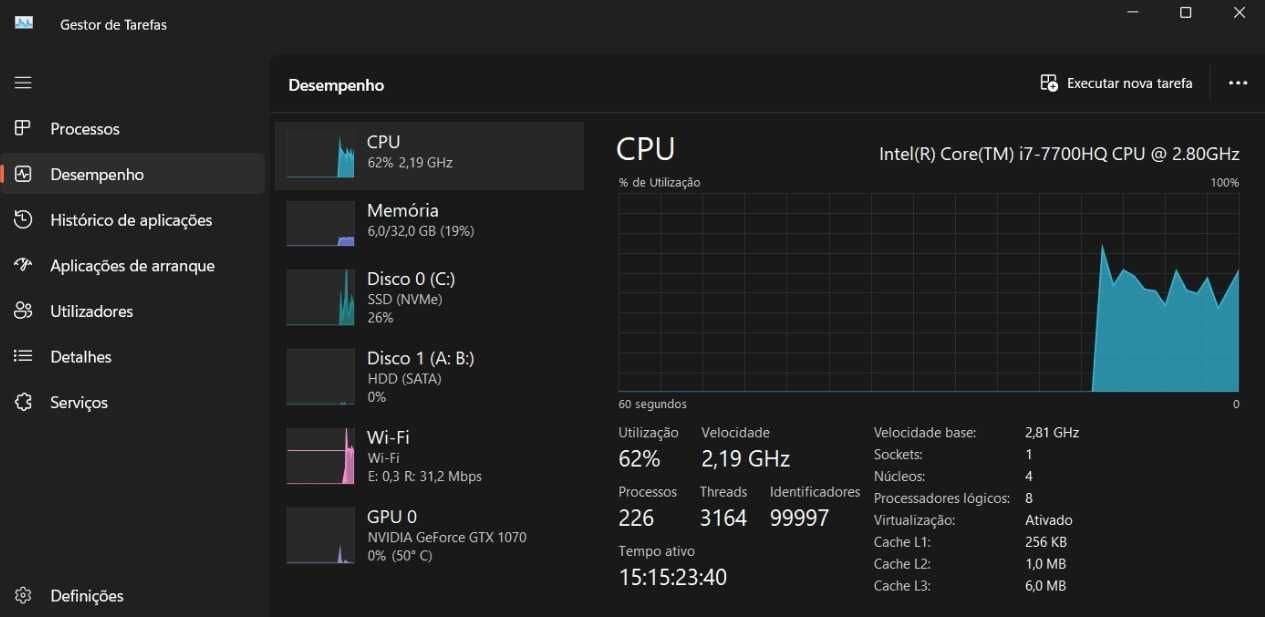Click the Detalhes list icon
Image resolution: width=1265 pixels, height=617 pixels.
[x=23, y=357]
